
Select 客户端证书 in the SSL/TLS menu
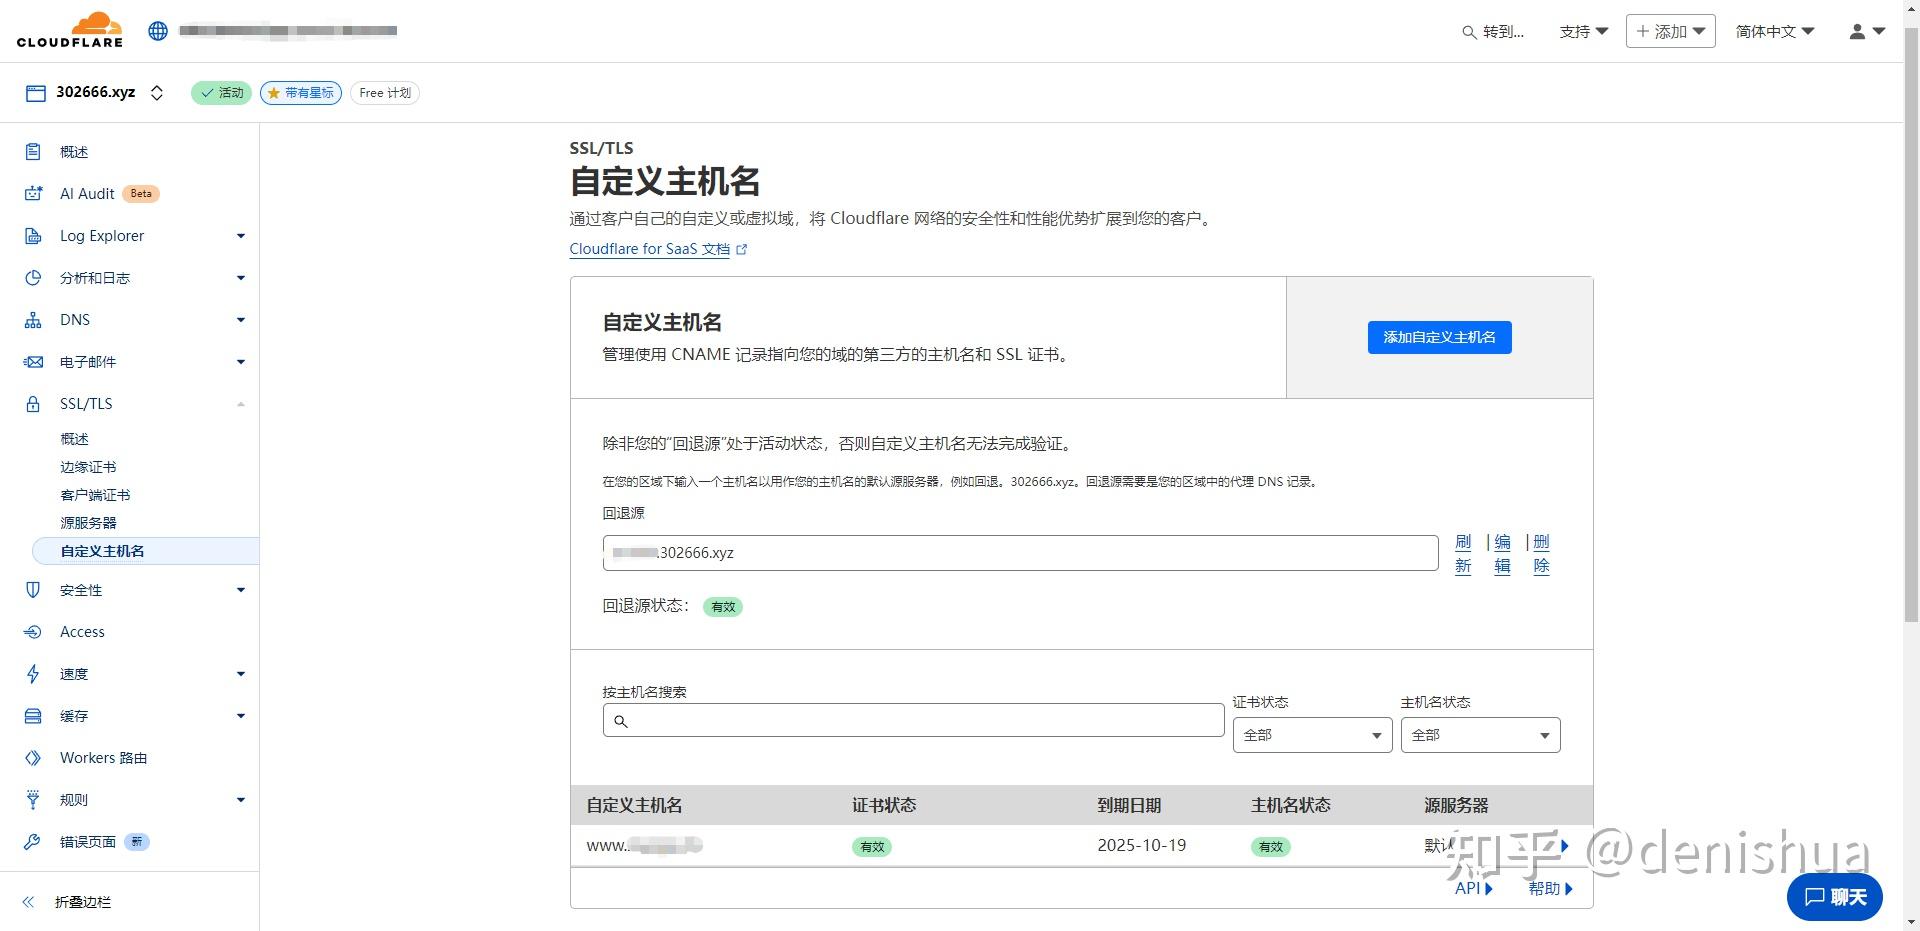(x=95, y=494)
